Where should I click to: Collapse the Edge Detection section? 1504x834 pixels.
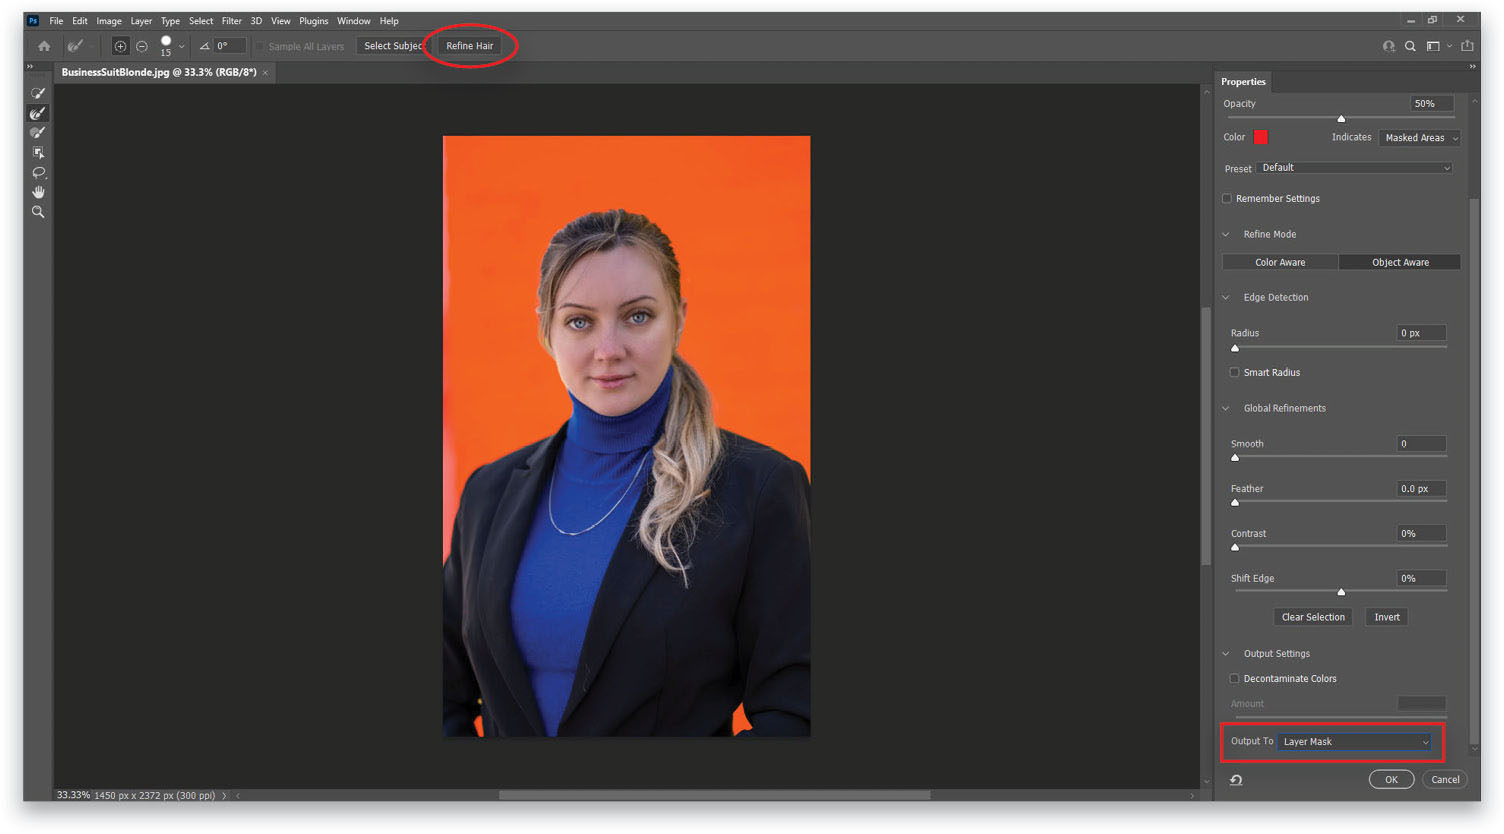(1226, 297)
